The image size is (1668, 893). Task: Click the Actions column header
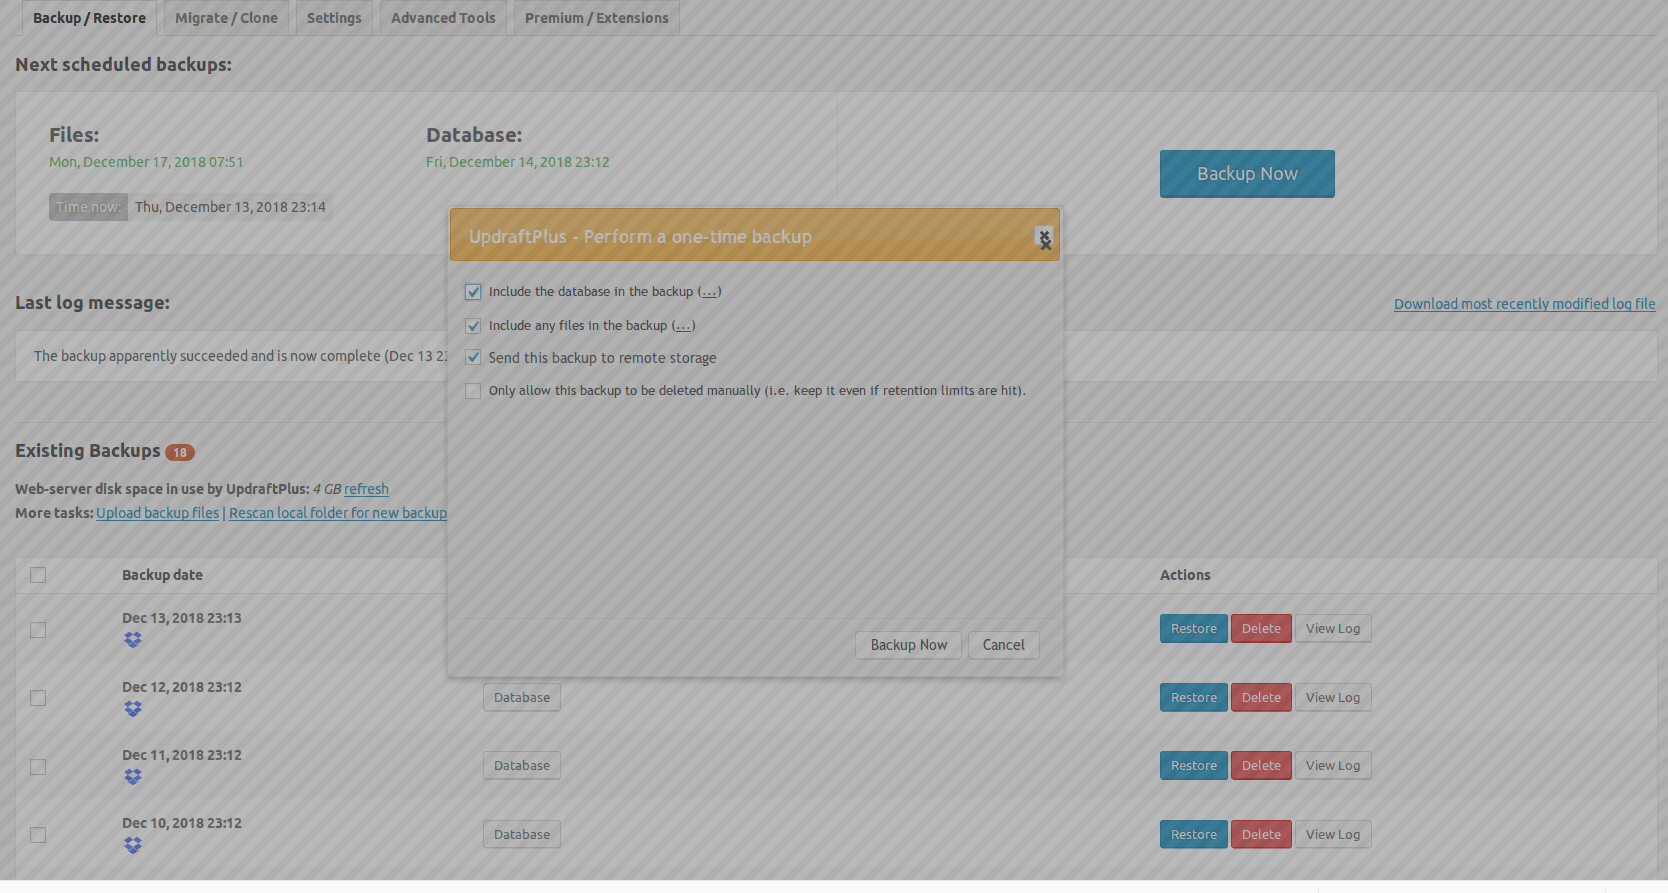click(x=1185, y=575)
